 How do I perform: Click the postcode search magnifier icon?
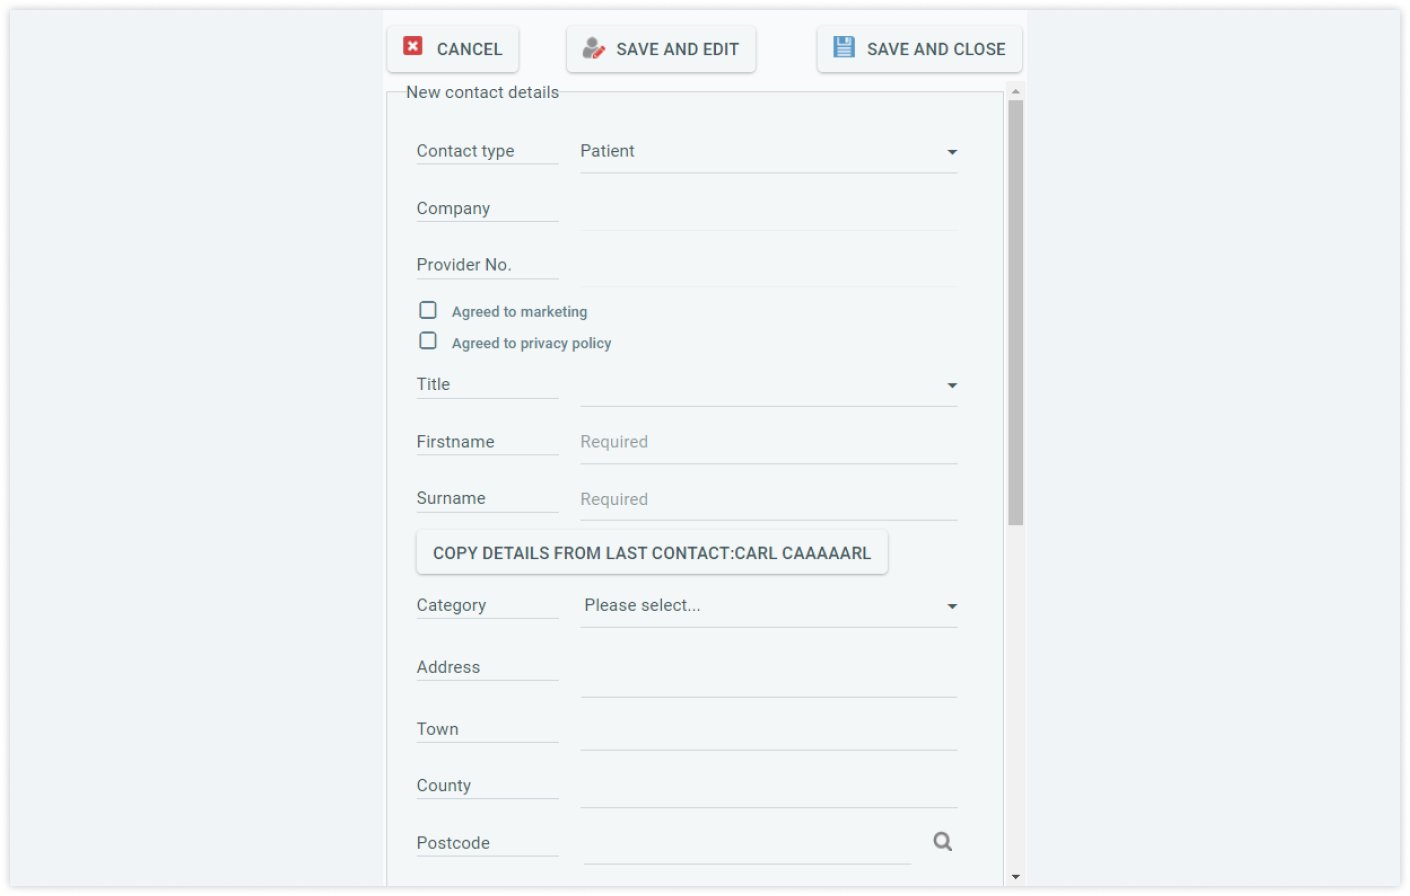943,842
